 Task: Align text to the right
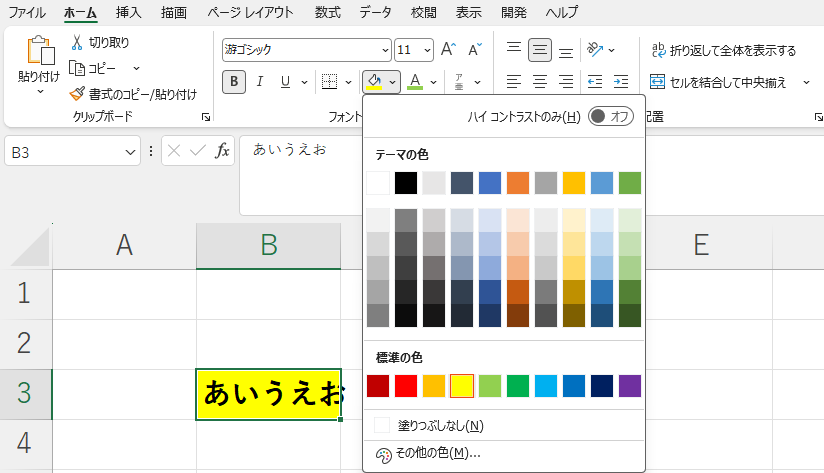pyautogui.click(x=566, y=82)
